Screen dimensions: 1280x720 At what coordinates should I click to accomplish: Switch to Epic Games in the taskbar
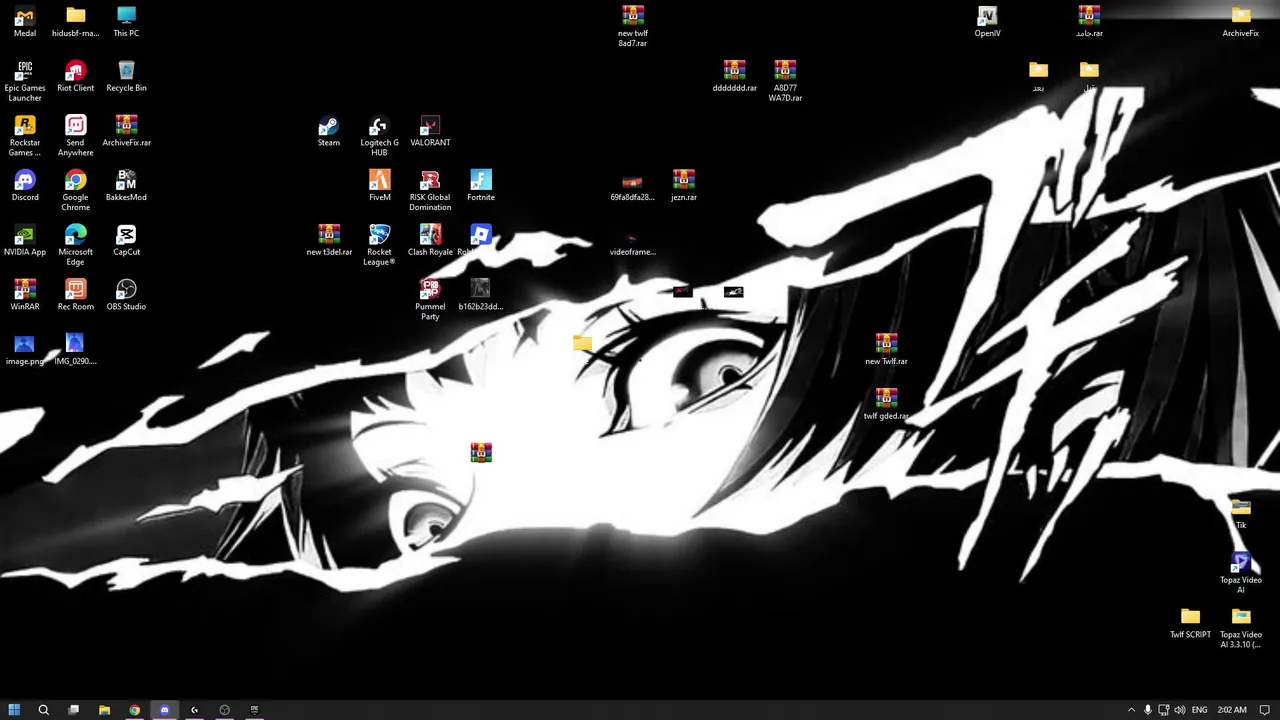point(254,710)
